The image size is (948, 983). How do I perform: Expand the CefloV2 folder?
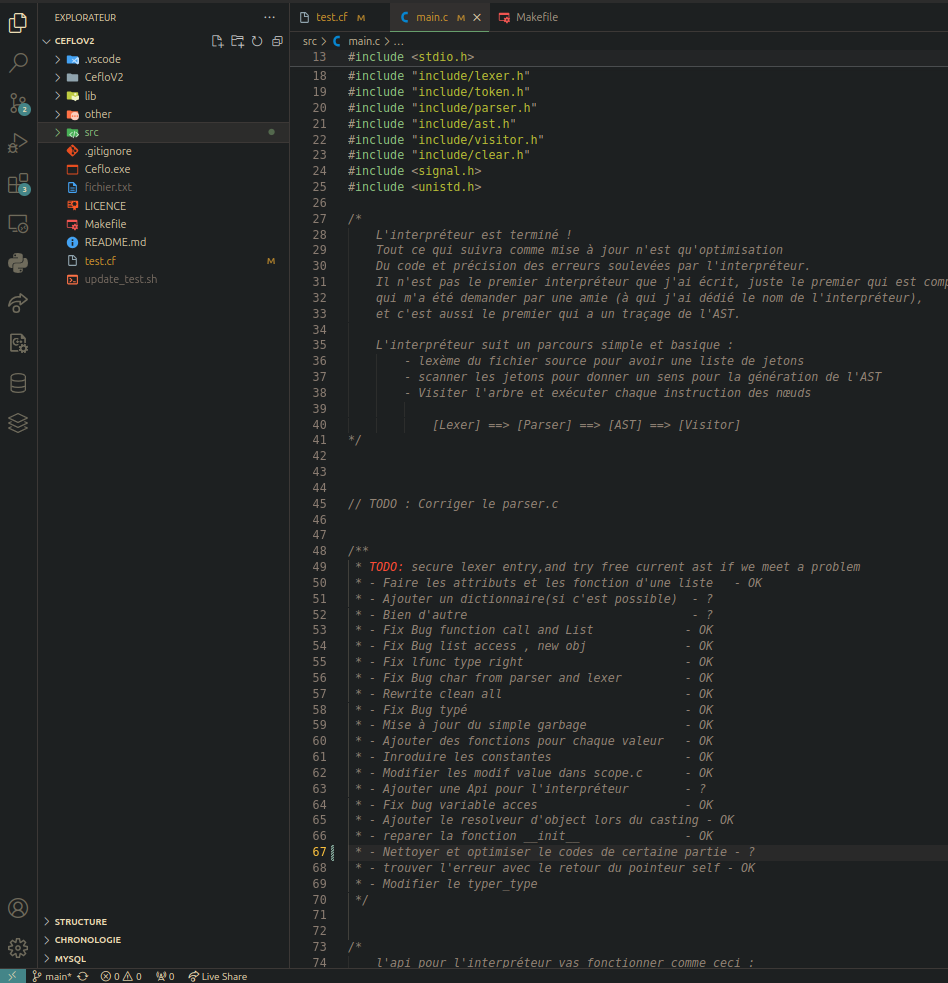(x=58, y=77)
